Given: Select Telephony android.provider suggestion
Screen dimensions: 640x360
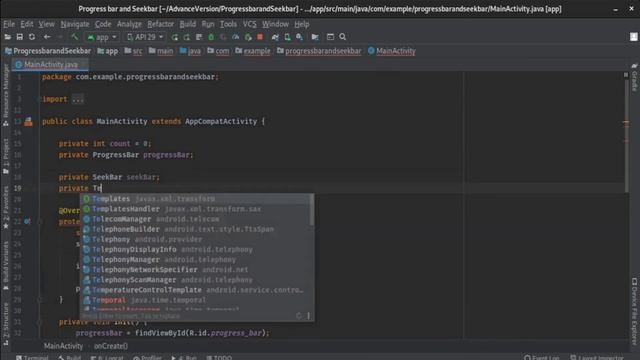Looking at the screenshot, I should pyautogui.click(x=196, y=240).
